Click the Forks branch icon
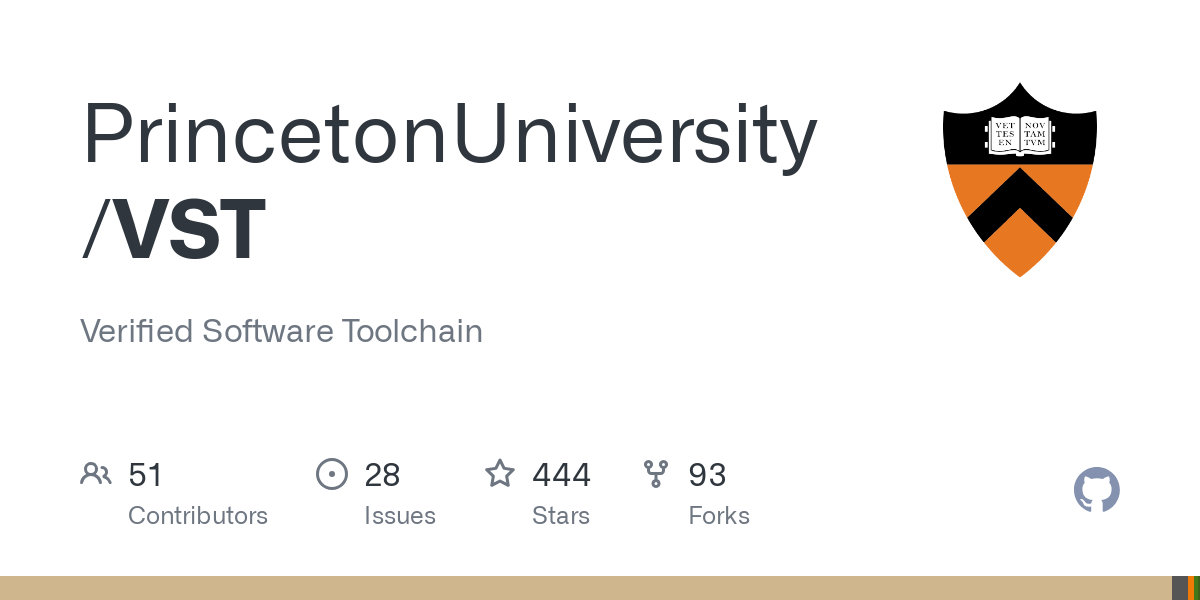 656,474
